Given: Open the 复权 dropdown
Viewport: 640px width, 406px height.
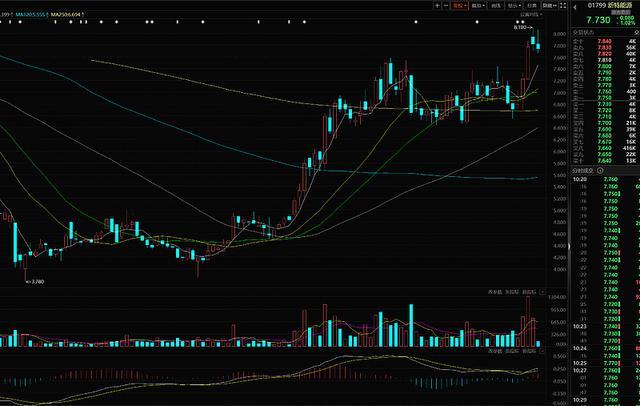Looking at the screenshot, I should 460,6.
